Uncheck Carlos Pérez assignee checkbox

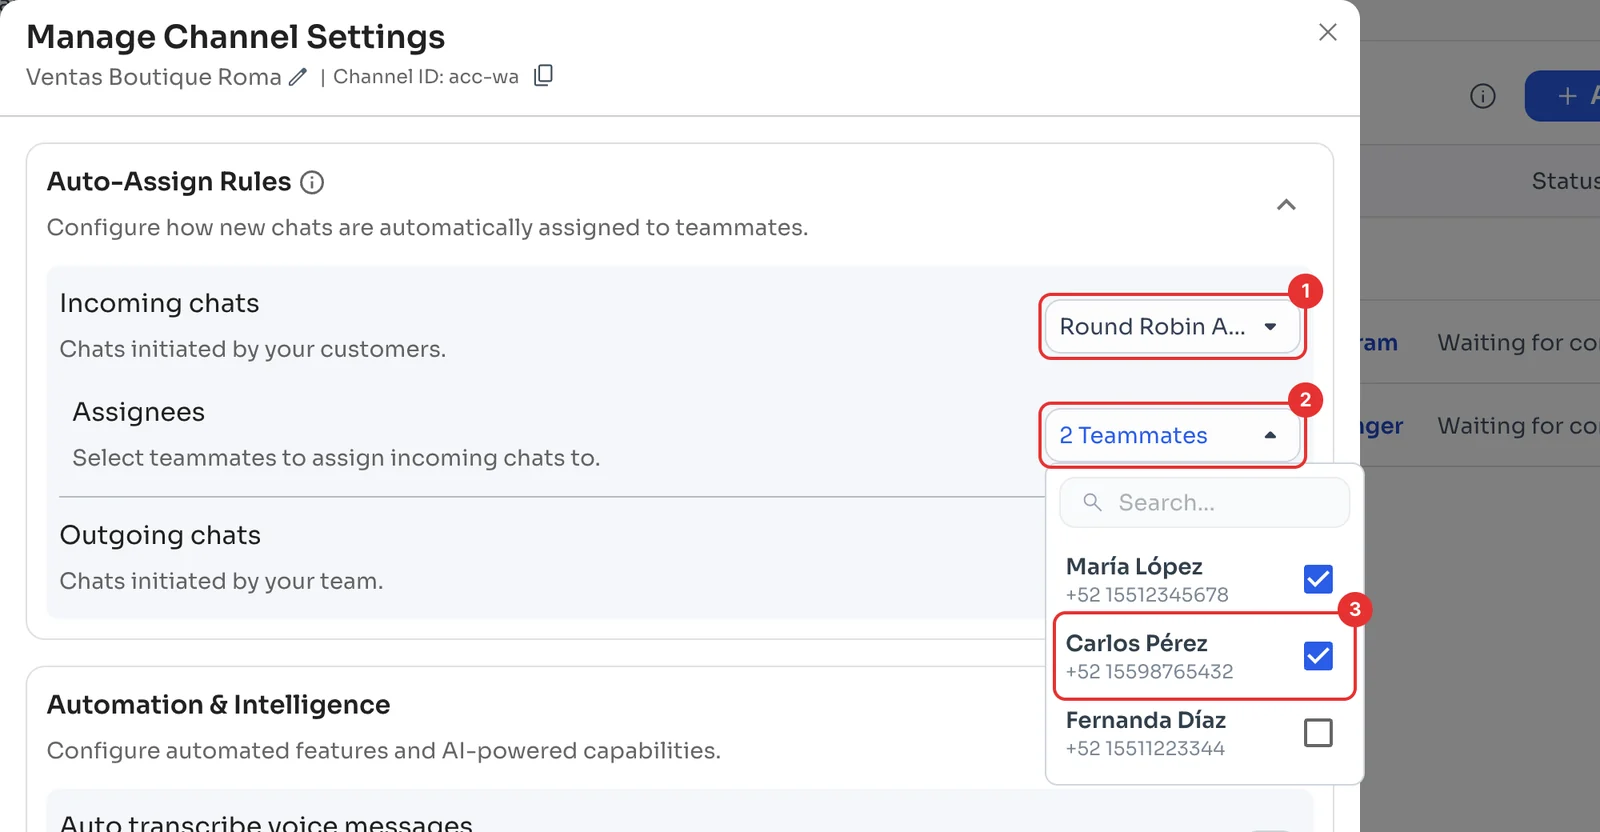(x=1318, y=656)
